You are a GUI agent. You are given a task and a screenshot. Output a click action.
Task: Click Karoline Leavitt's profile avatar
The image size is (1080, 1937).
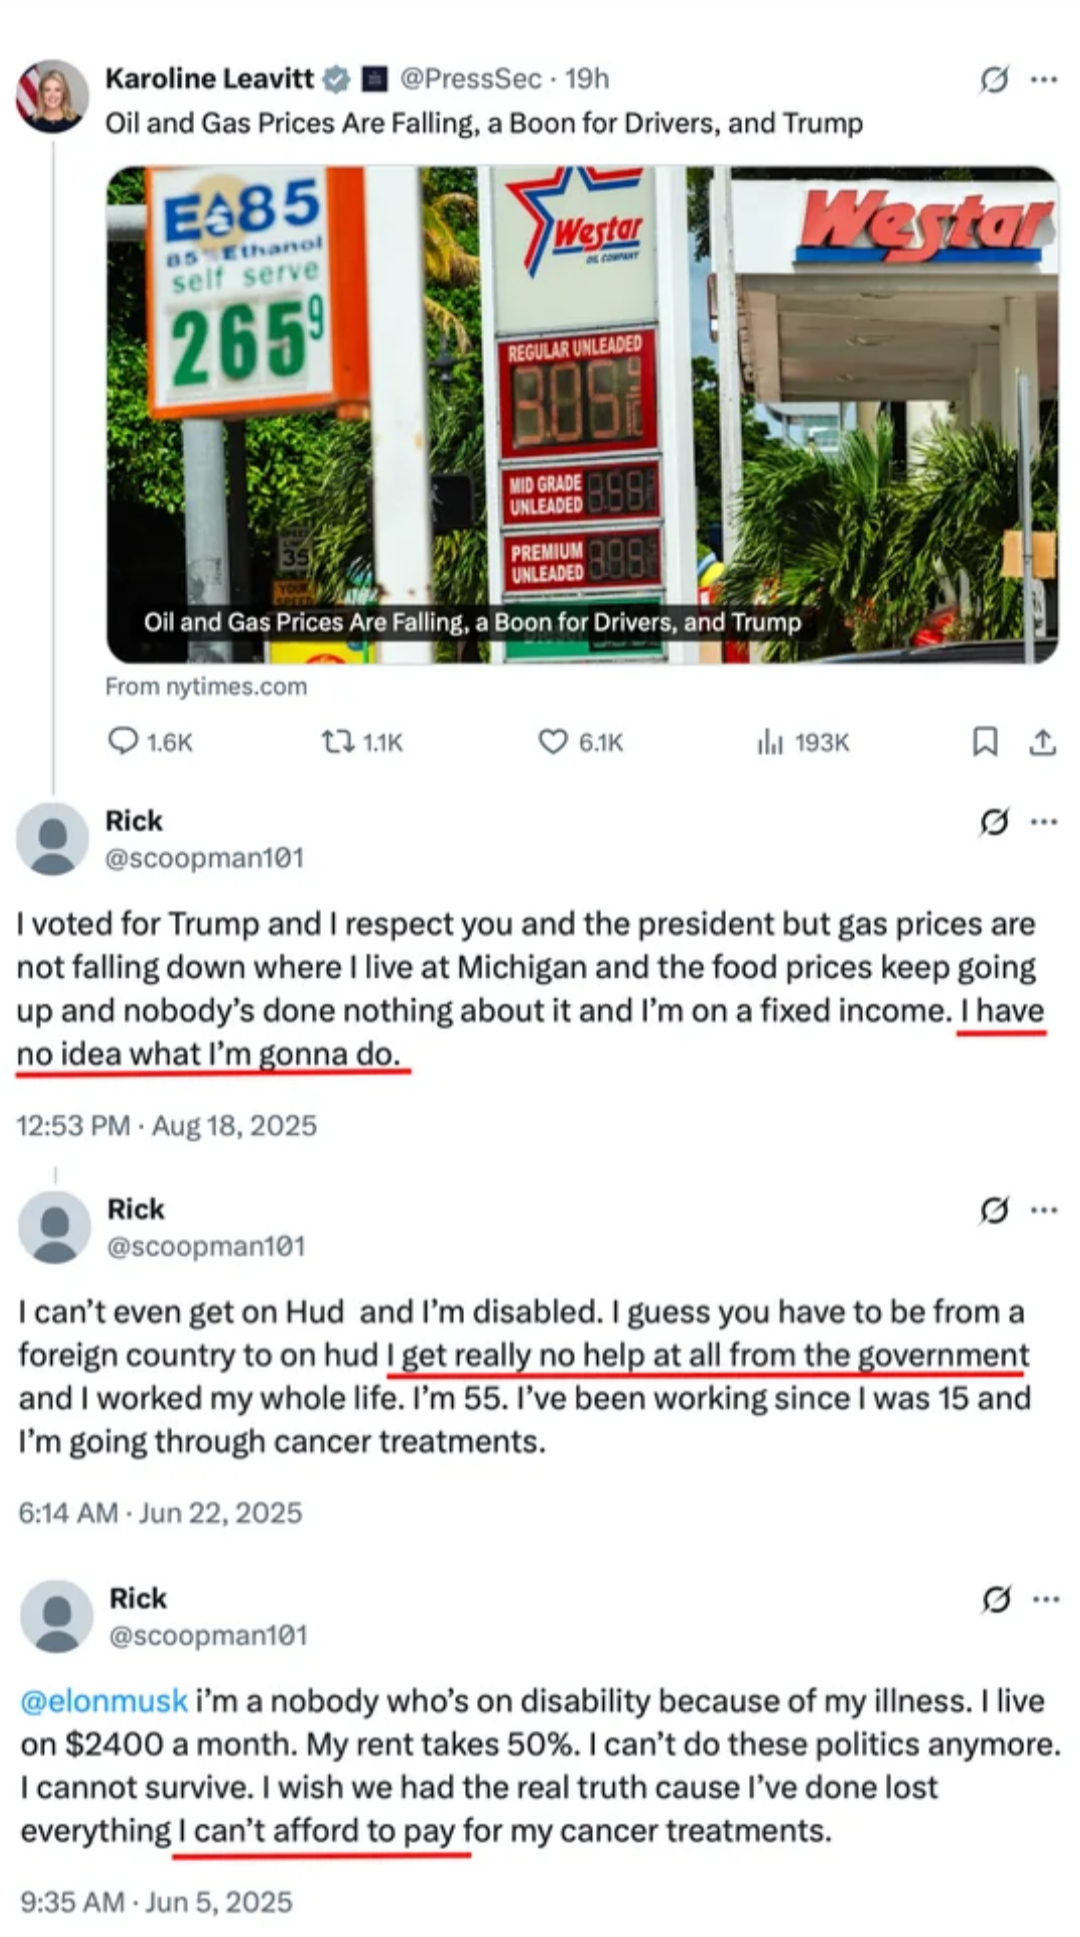(x=52, y=97)
